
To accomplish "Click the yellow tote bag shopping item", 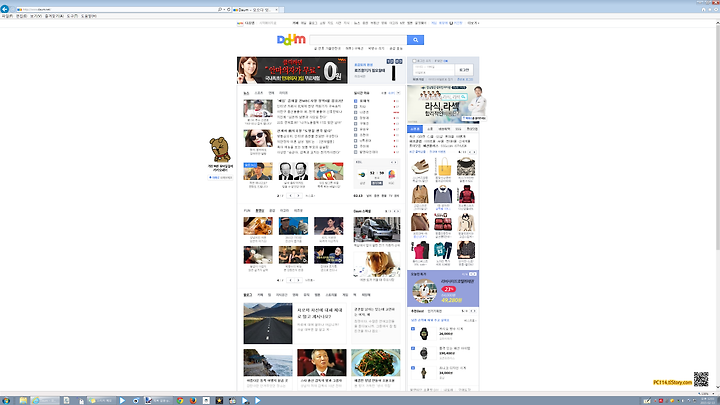I will tap(444, 166).
